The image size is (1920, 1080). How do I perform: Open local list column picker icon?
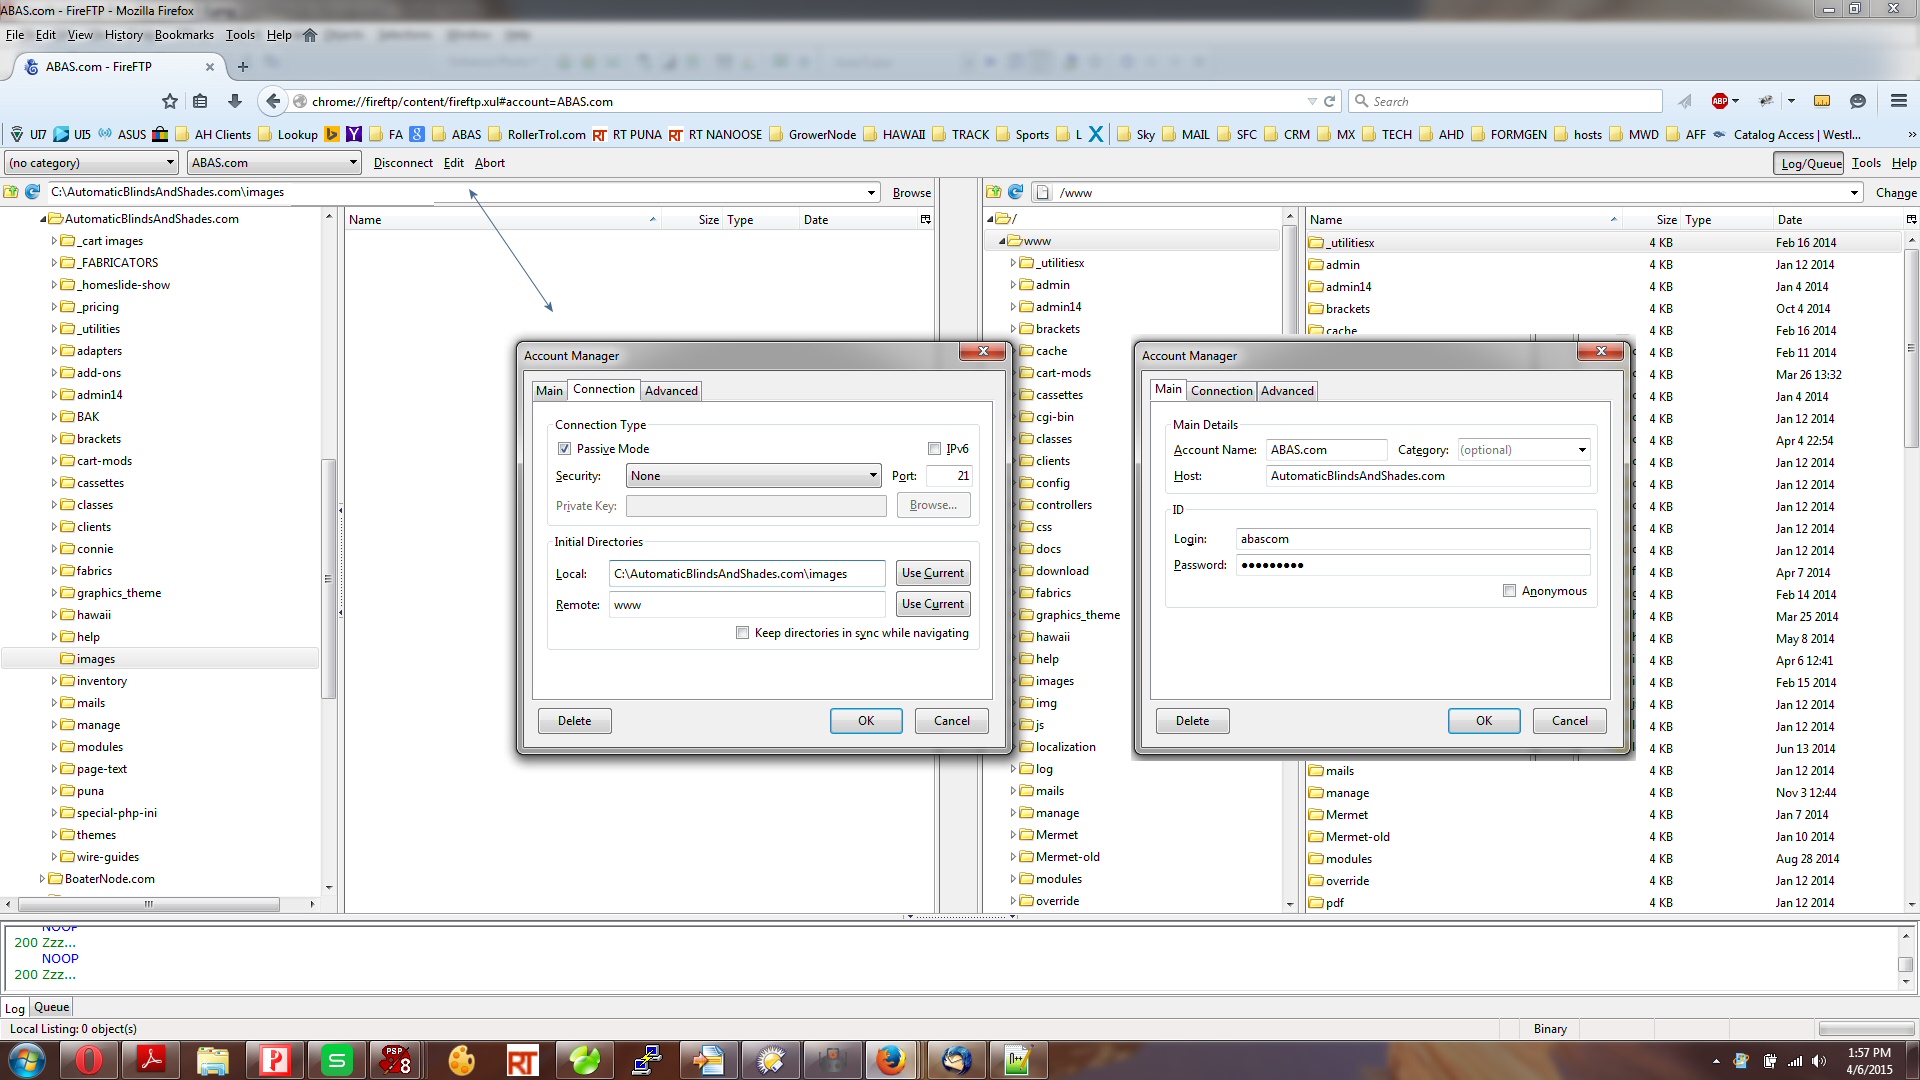click(x=925, y=219)
